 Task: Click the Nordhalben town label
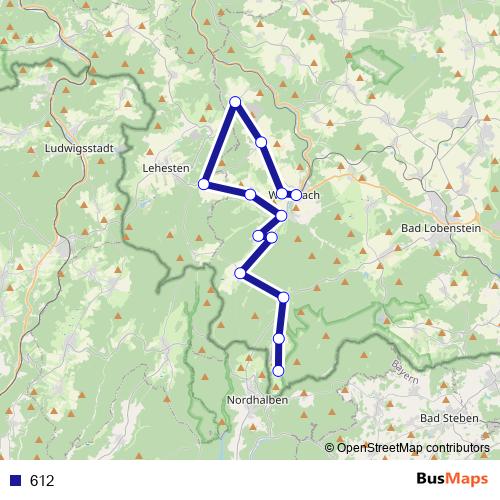[257, 400]
